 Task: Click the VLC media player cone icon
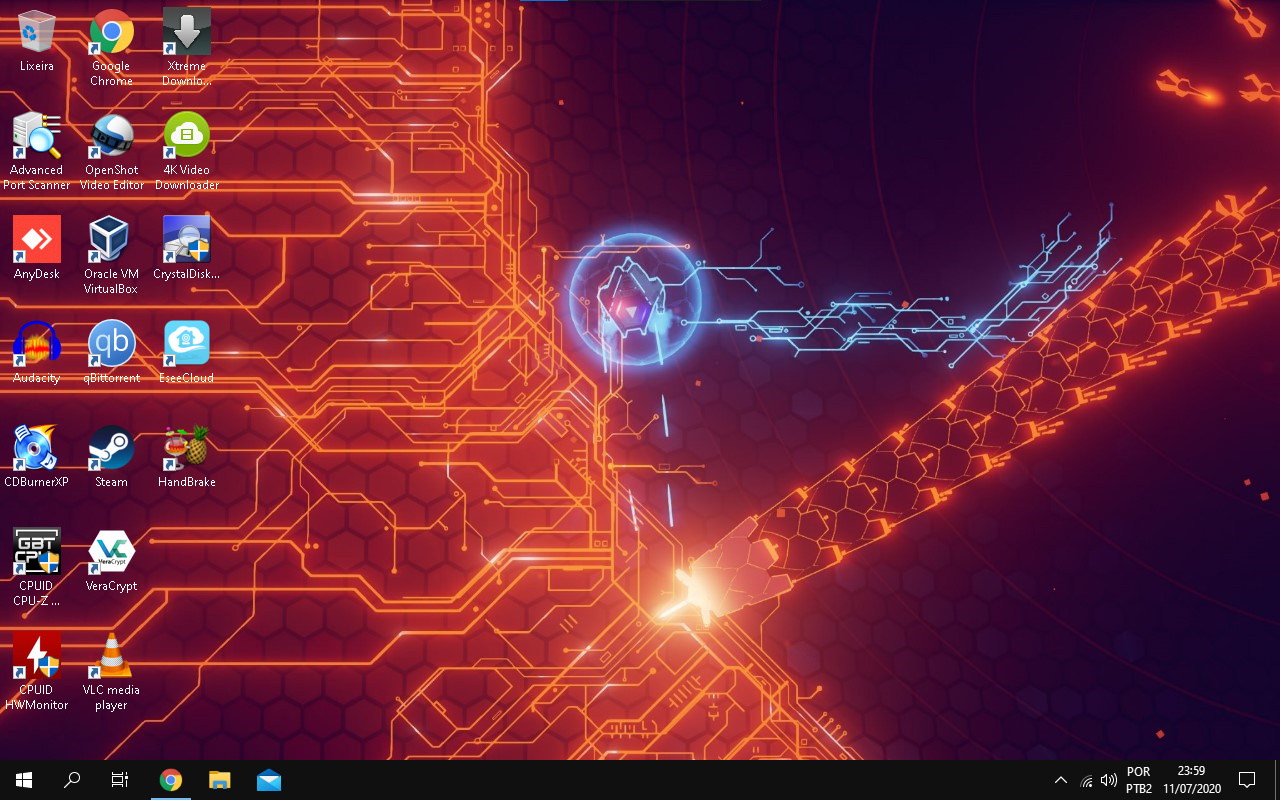point(111,657)
